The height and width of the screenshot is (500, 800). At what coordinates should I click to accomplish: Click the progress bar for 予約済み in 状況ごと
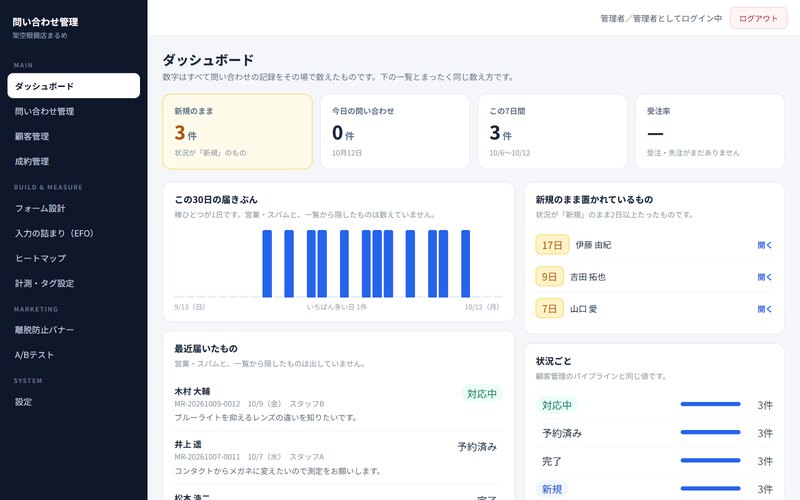coord(710,432)
